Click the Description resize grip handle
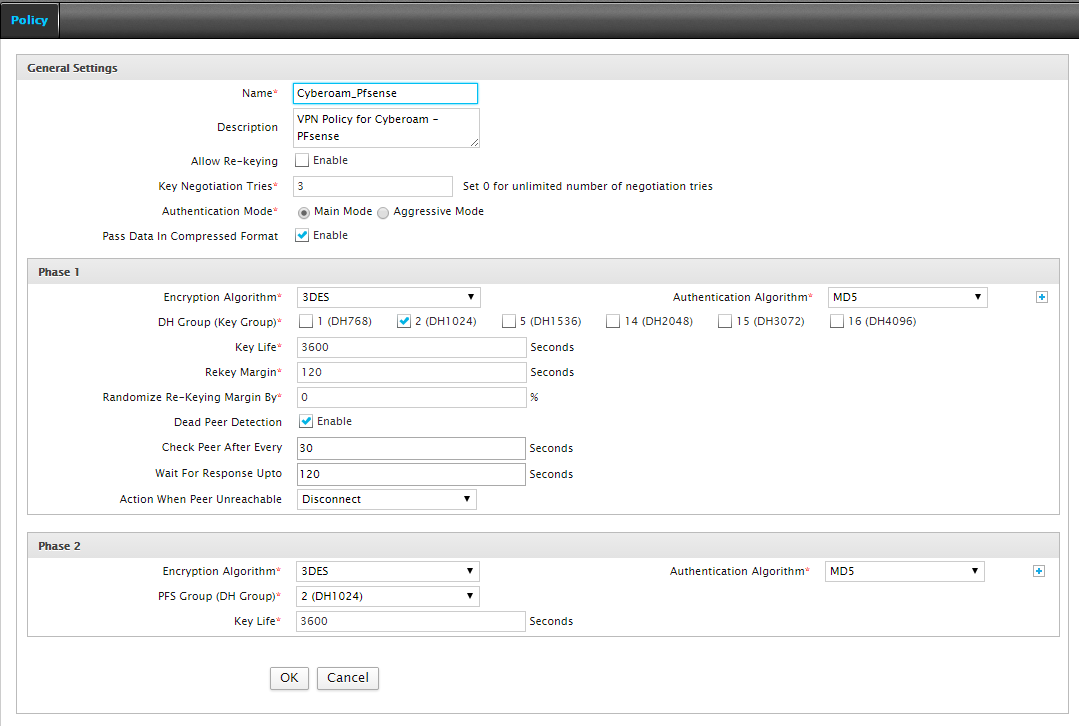The image size is (1079, 726). coord(475,142)
